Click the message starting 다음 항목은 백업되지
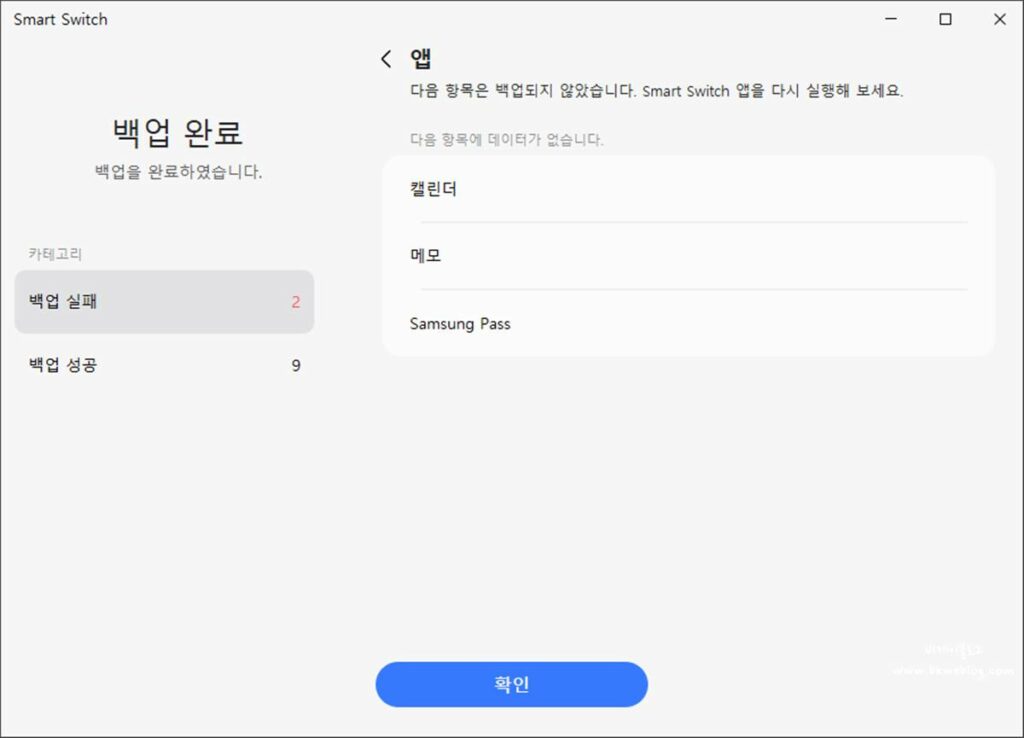Viewport: 1024px width, 738px height. coord(656,91)
